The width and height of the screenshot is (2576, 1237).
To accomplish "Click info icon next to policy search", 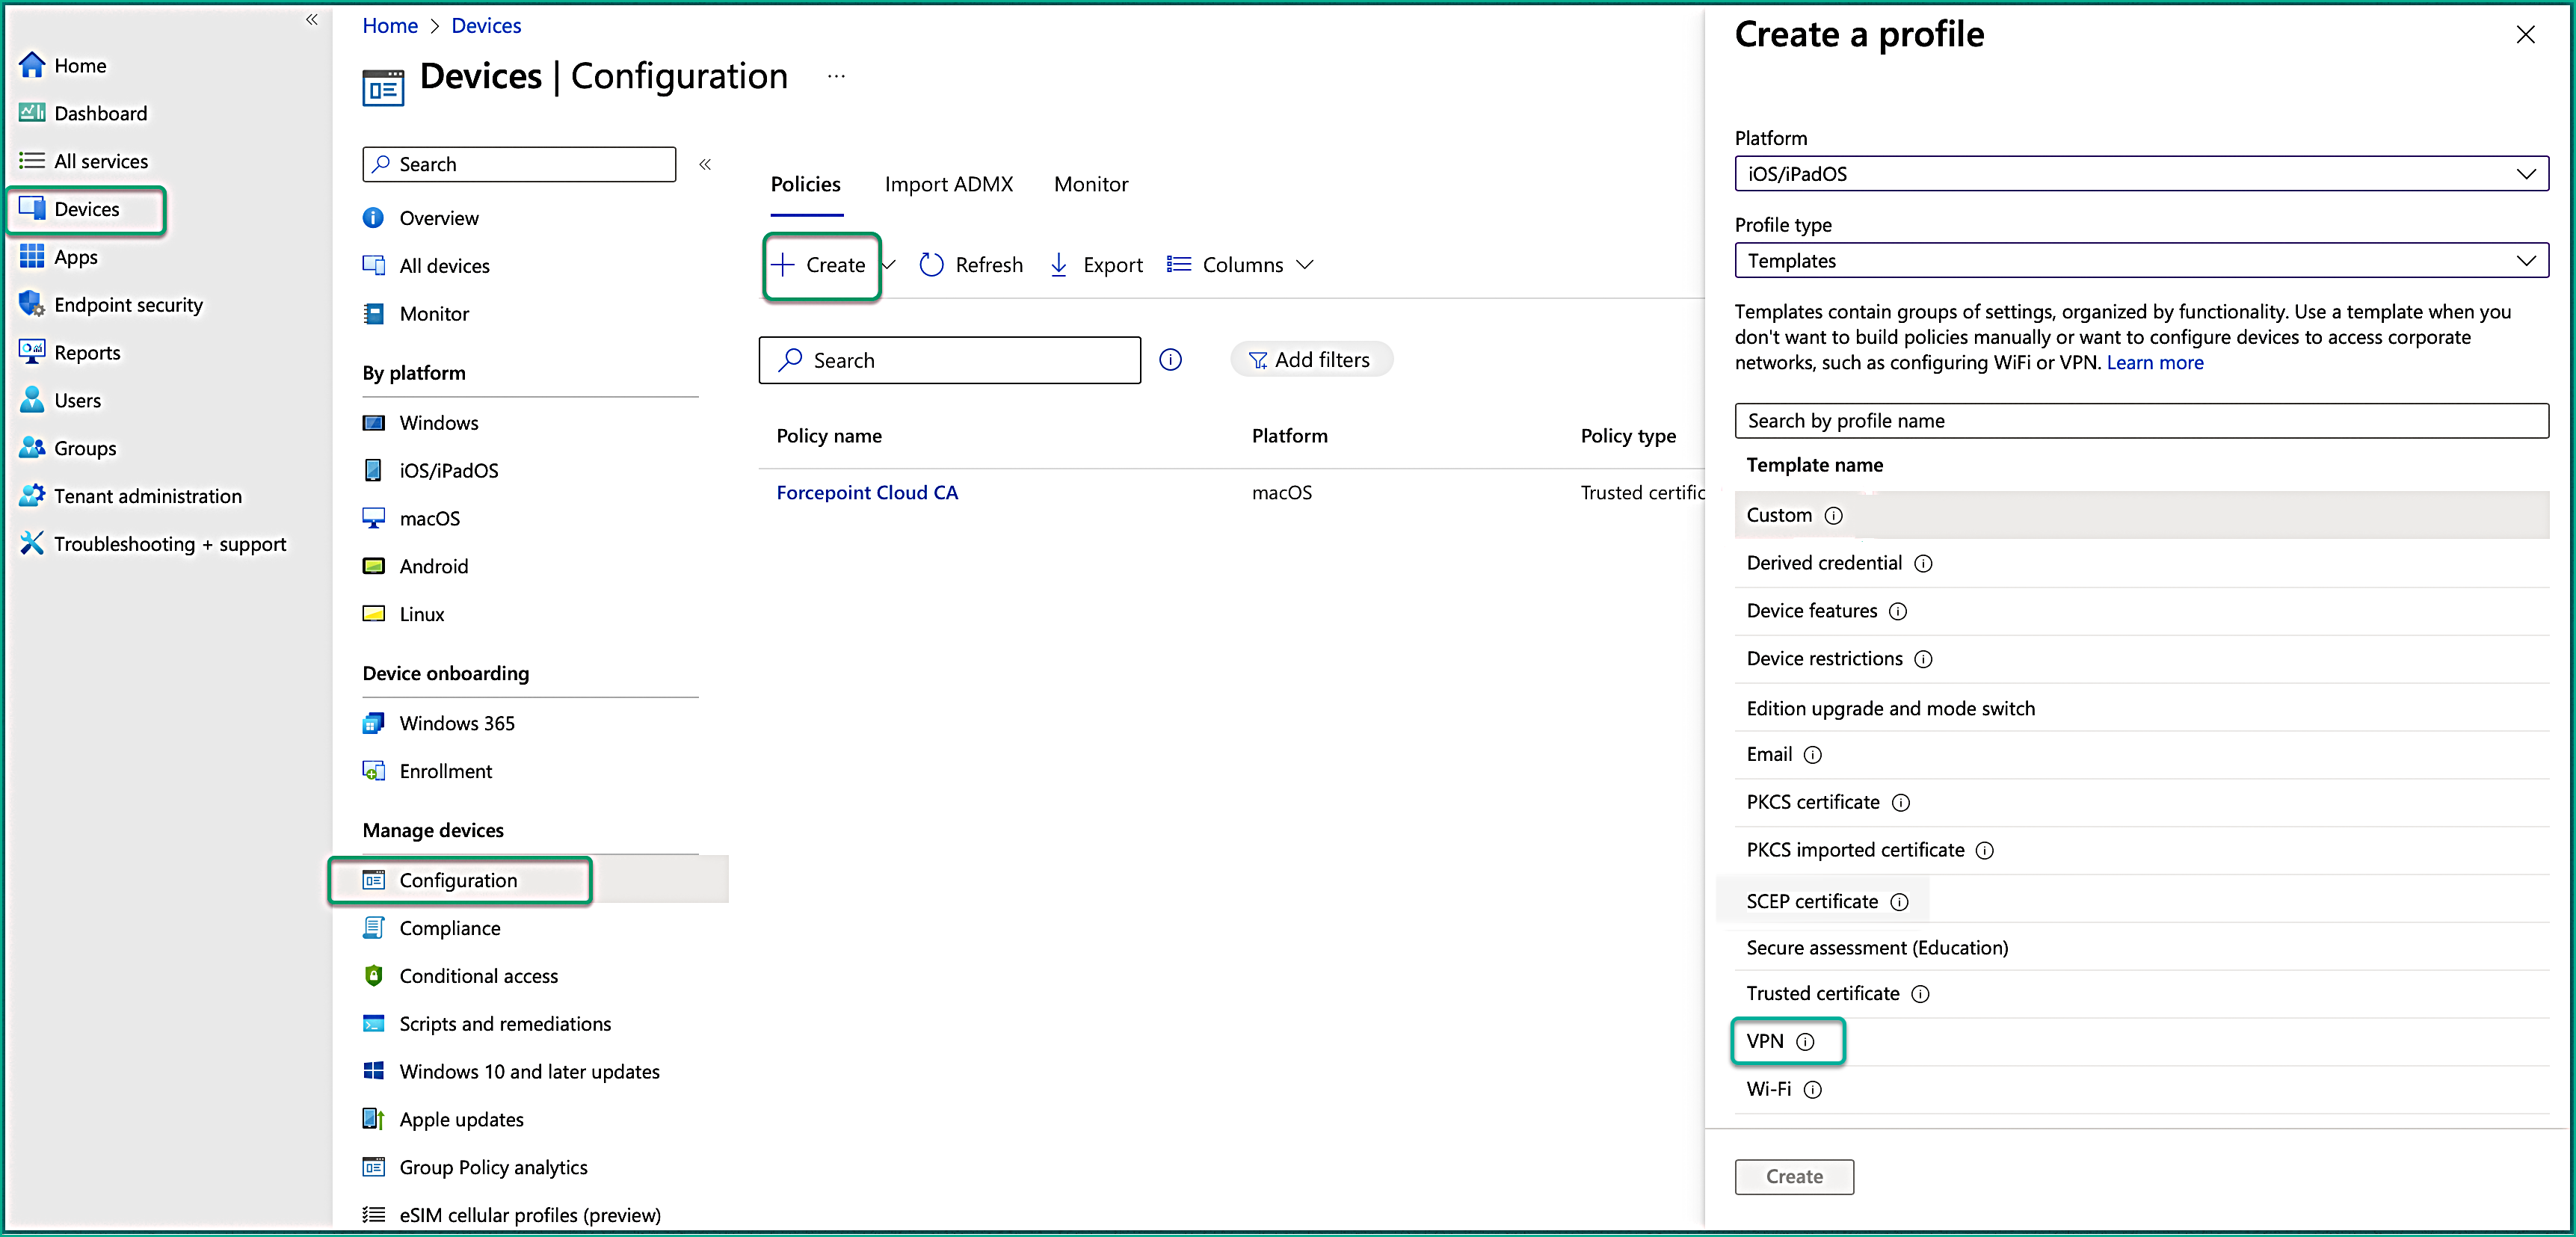I will click(1170, 360).
